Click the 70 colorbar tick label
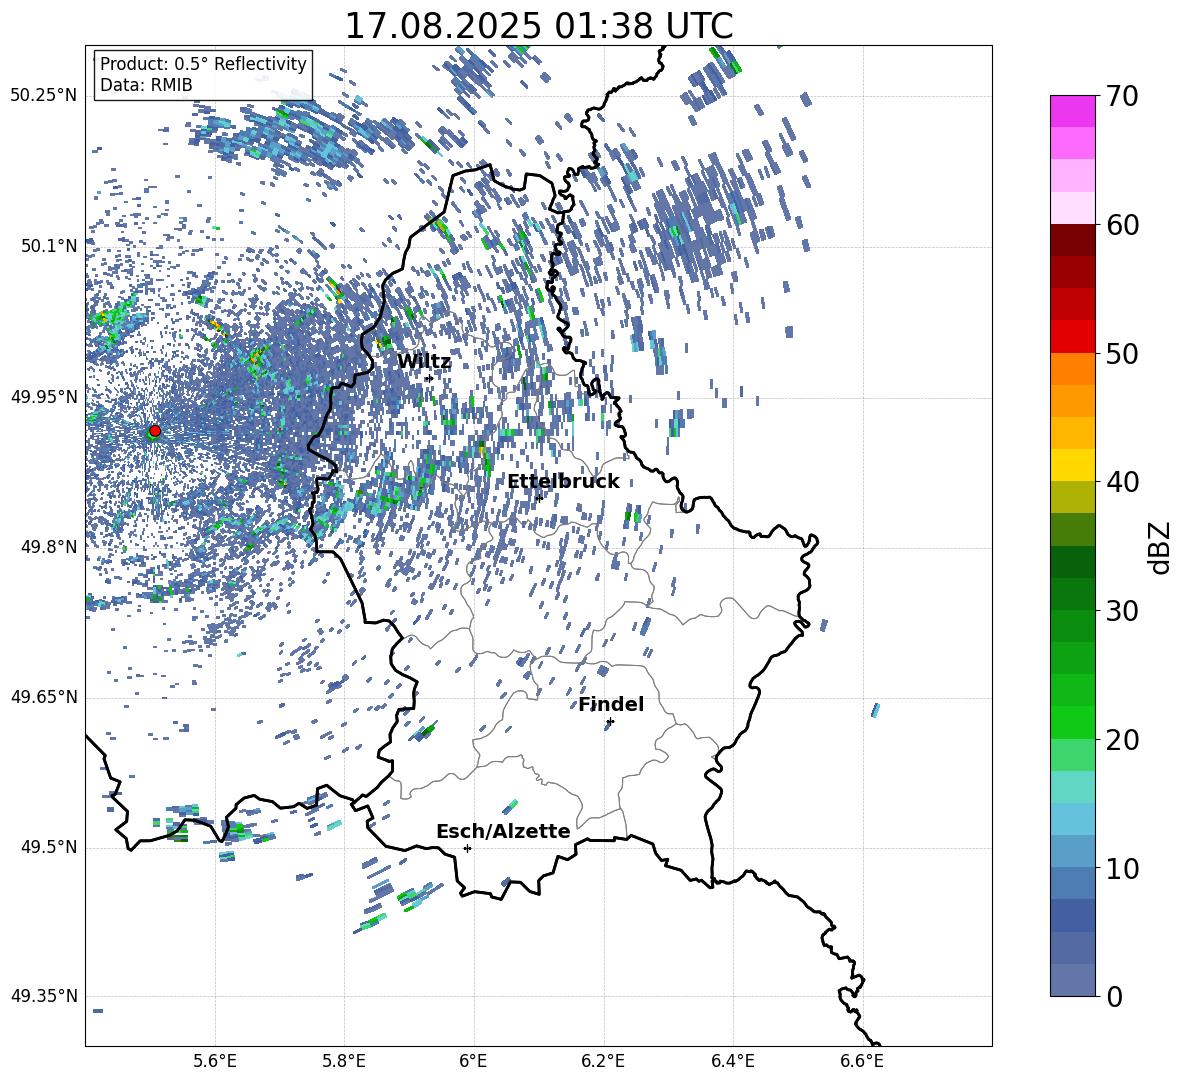 (x=1122, y=97)
